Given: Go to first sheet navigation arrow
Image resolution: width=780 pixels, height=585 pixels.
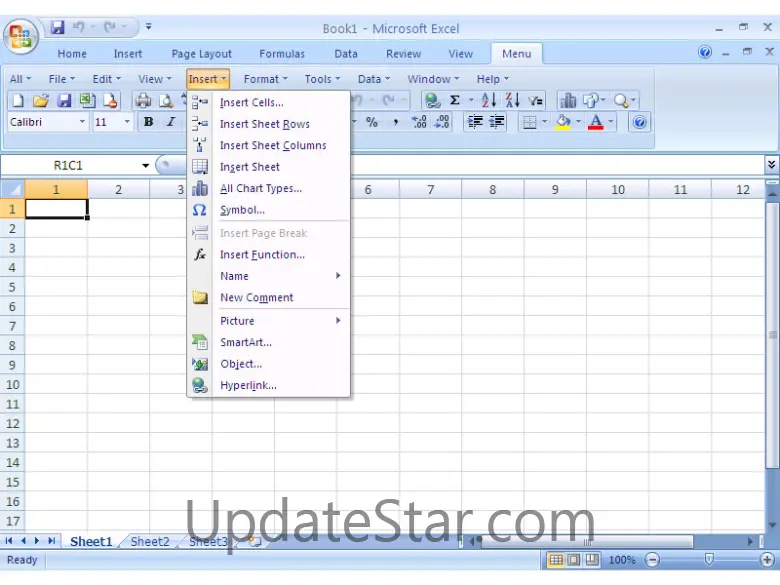Looking at the screenshot, I should click(8, 541).
